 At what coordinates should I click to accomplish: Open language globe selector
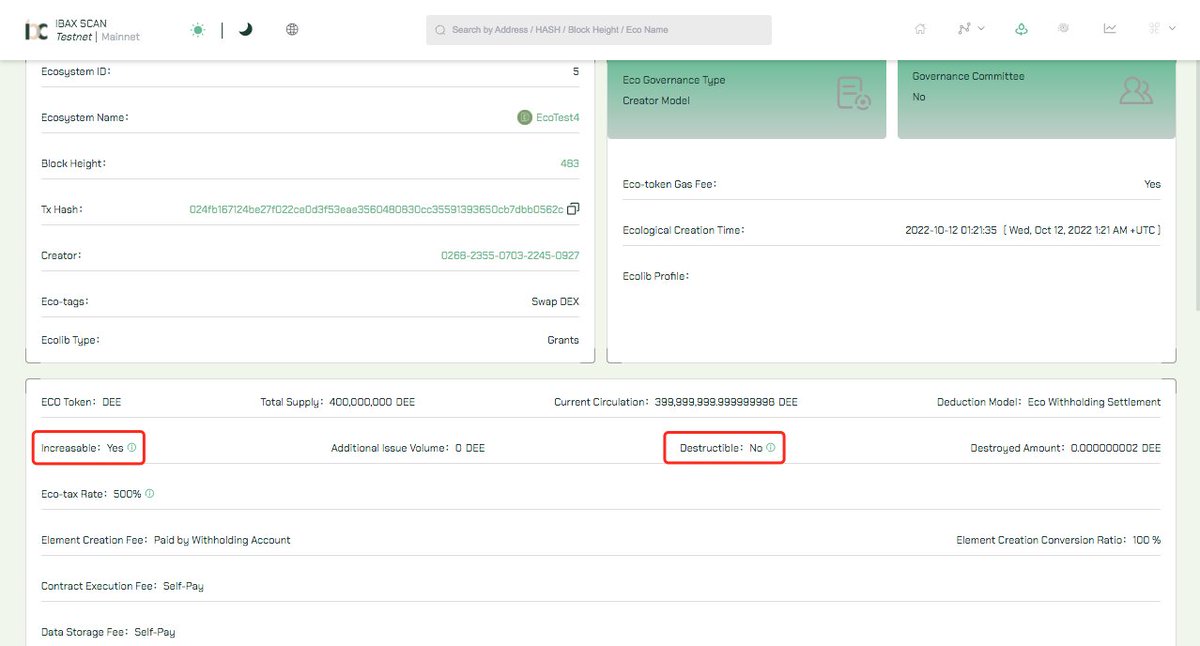click(x=292, y=30)
